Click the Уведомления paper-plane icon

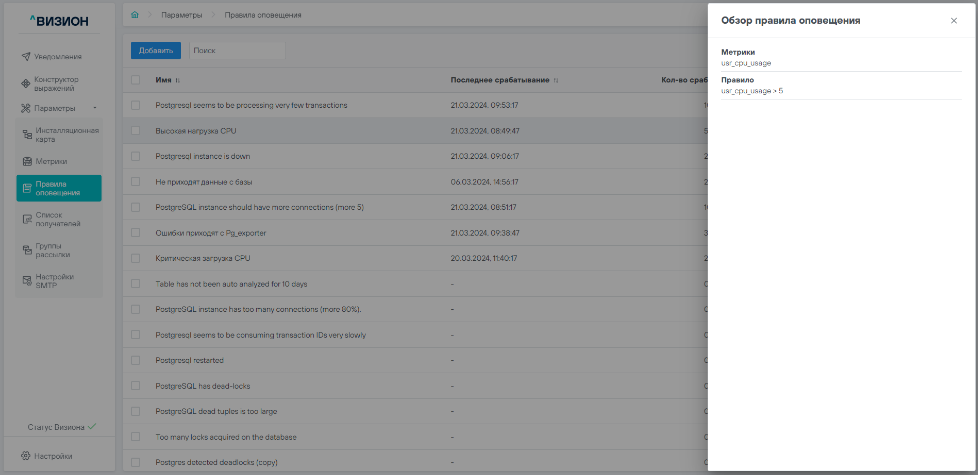26,57
